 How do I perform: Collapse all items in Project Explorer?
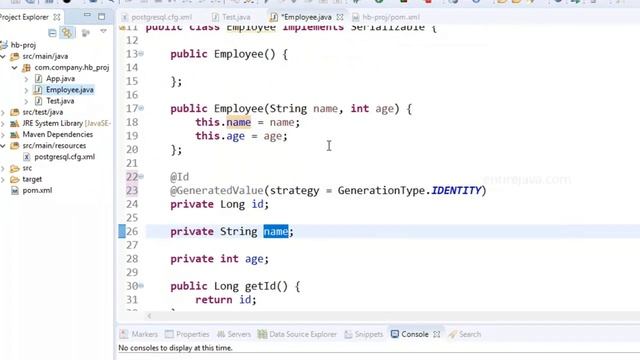point(52,33)
